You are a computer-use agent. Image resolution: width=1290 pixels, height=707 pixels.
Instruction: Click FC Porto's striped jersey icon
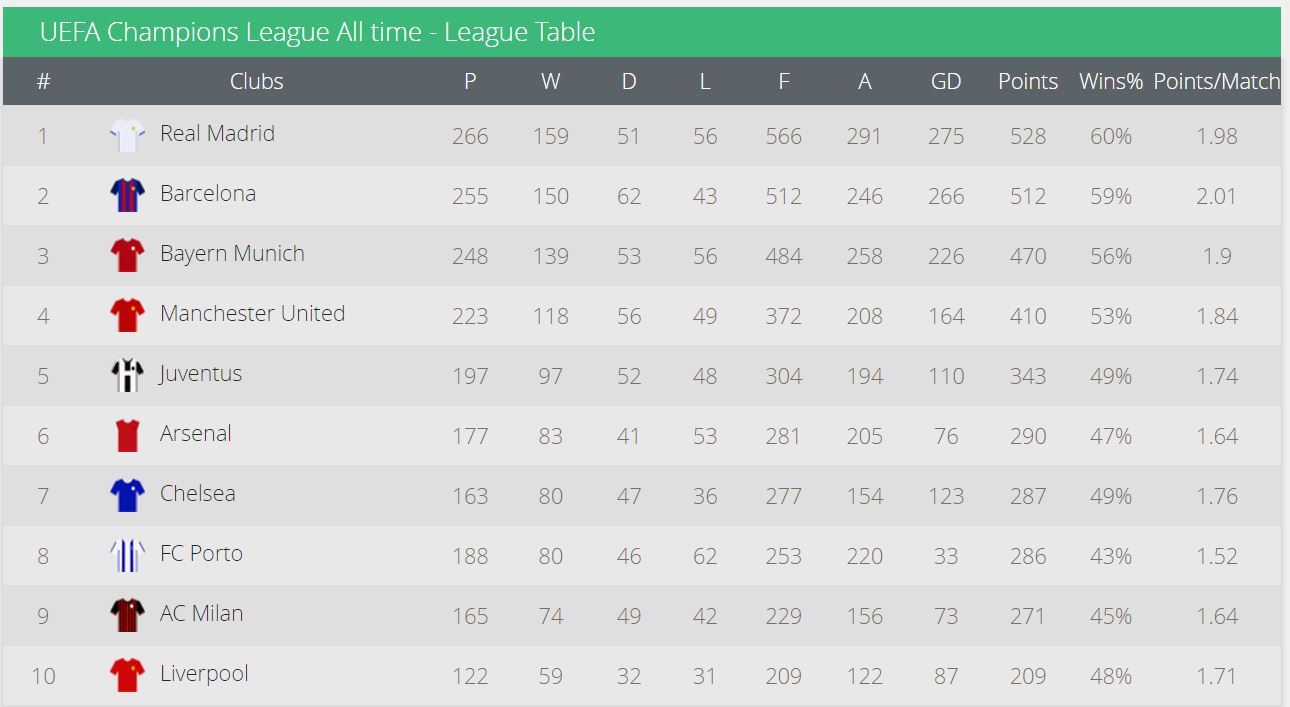pos(127,555)
